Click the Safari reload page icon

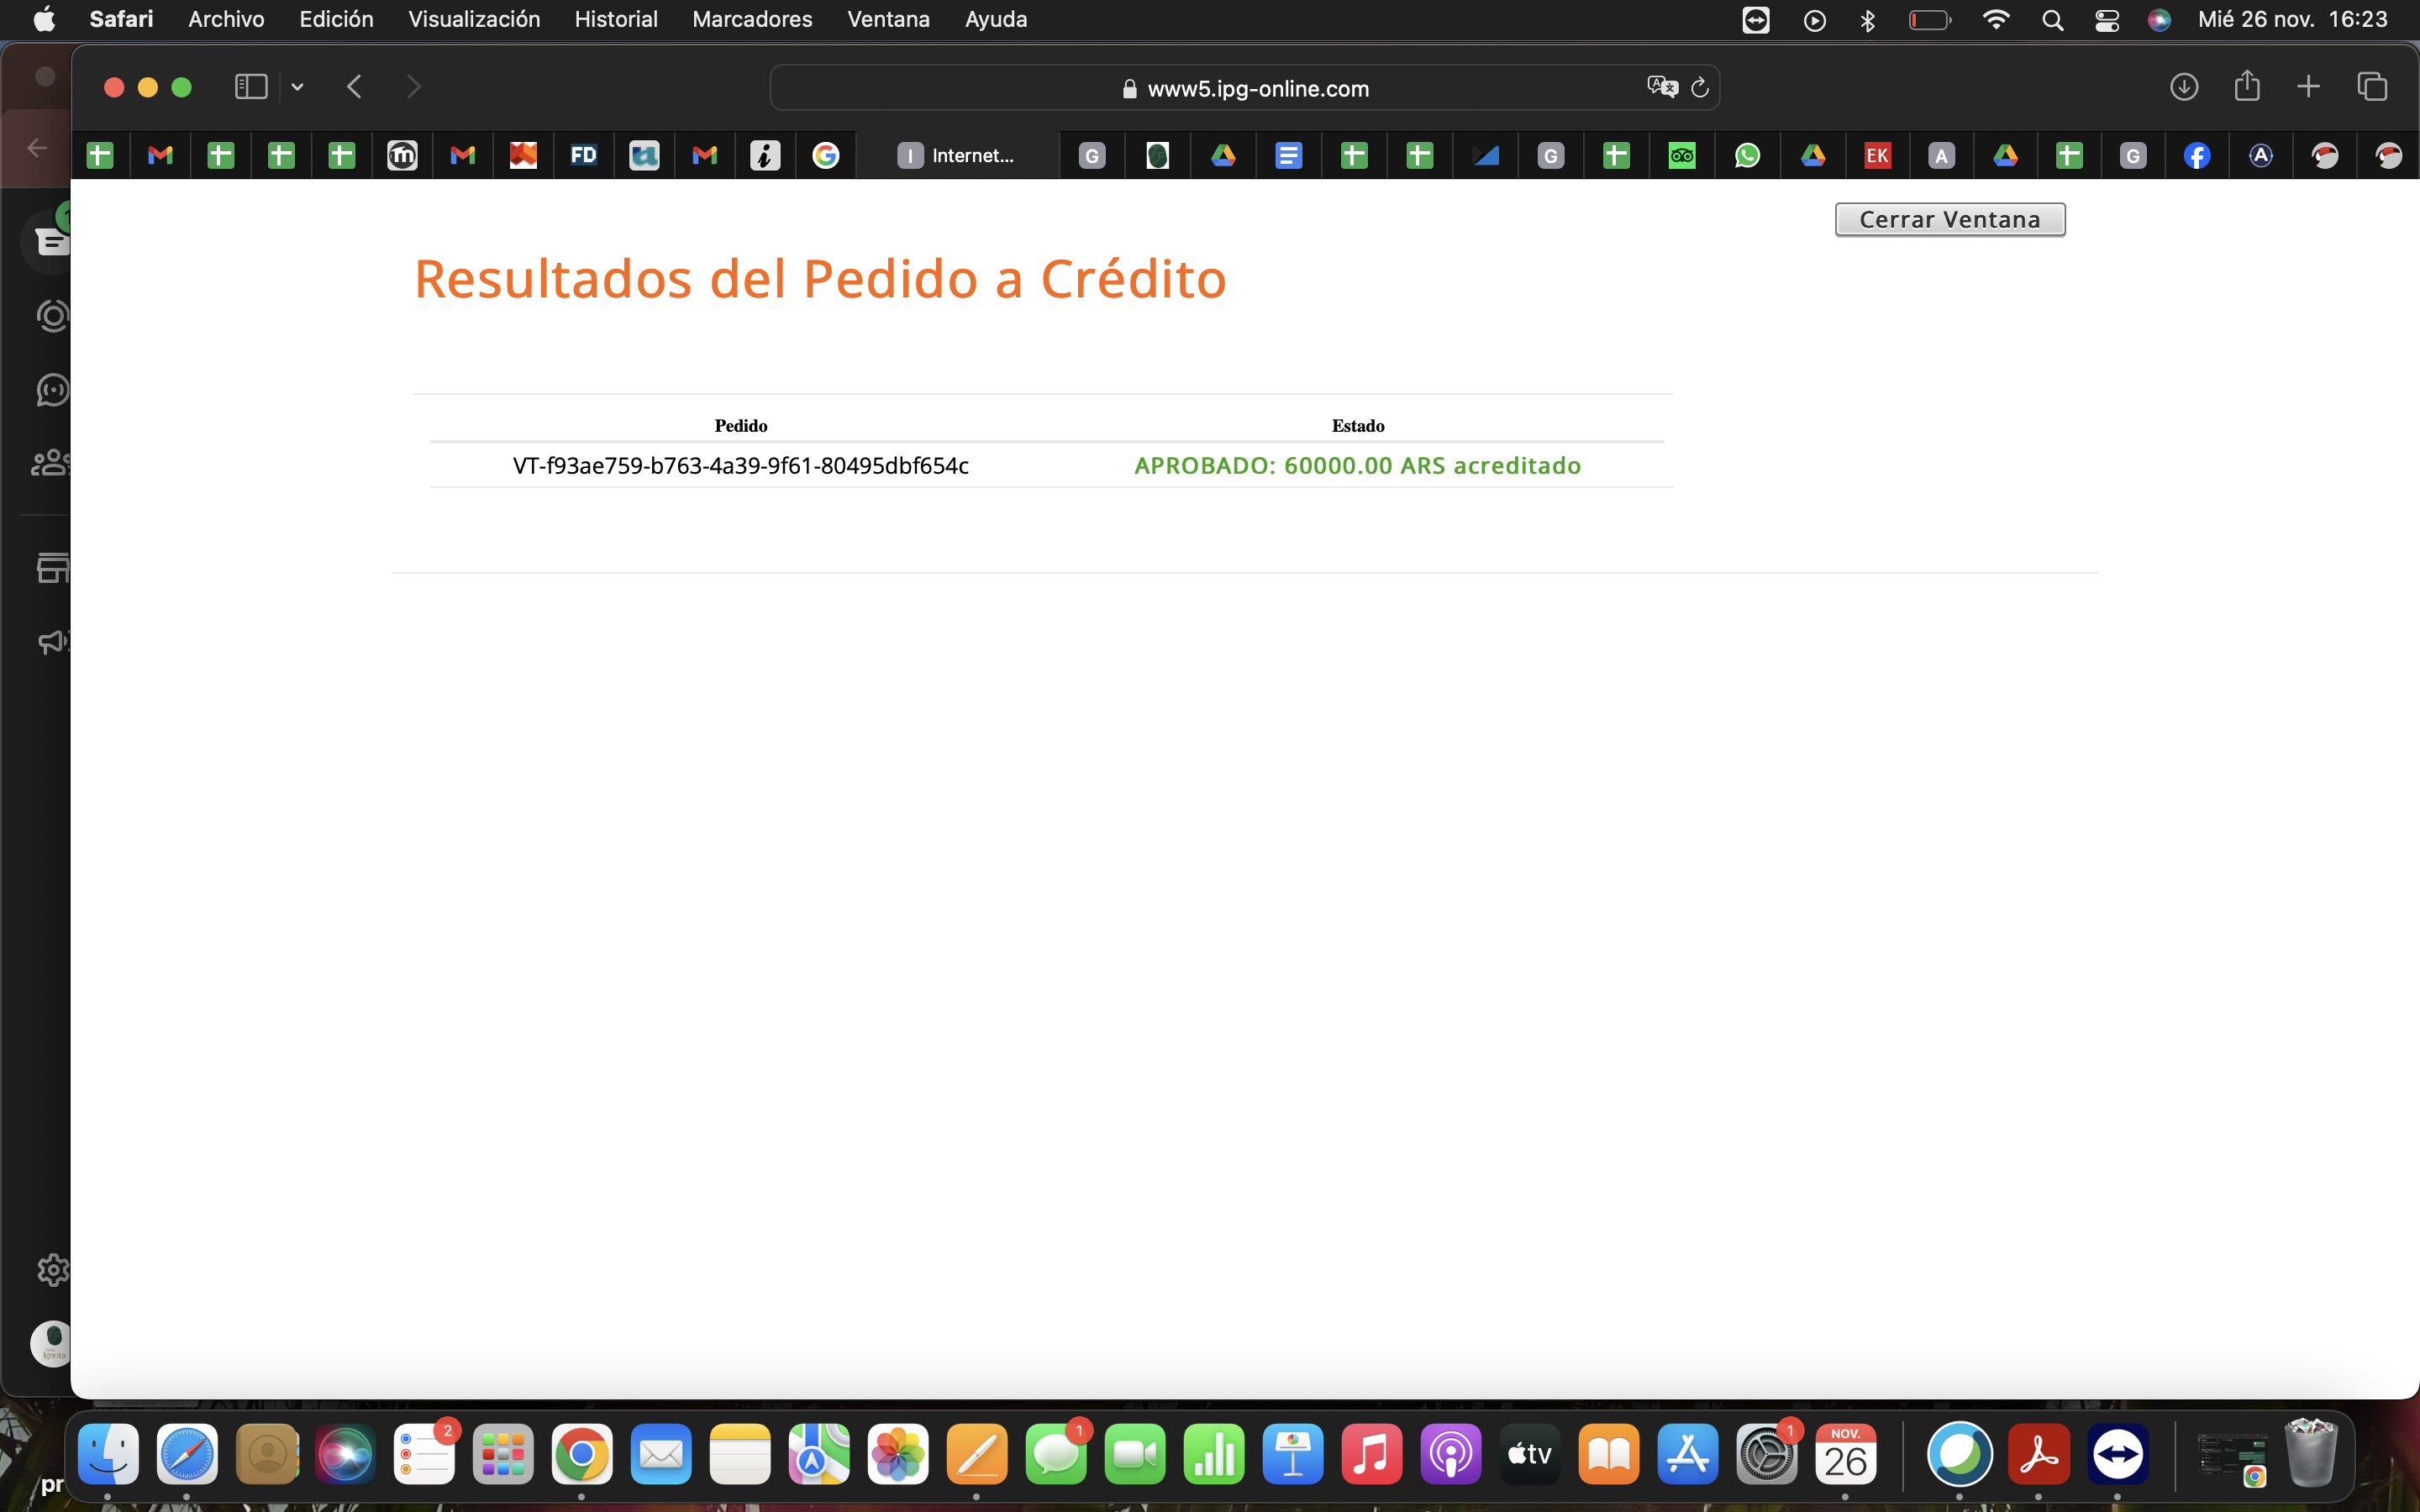1699,88
